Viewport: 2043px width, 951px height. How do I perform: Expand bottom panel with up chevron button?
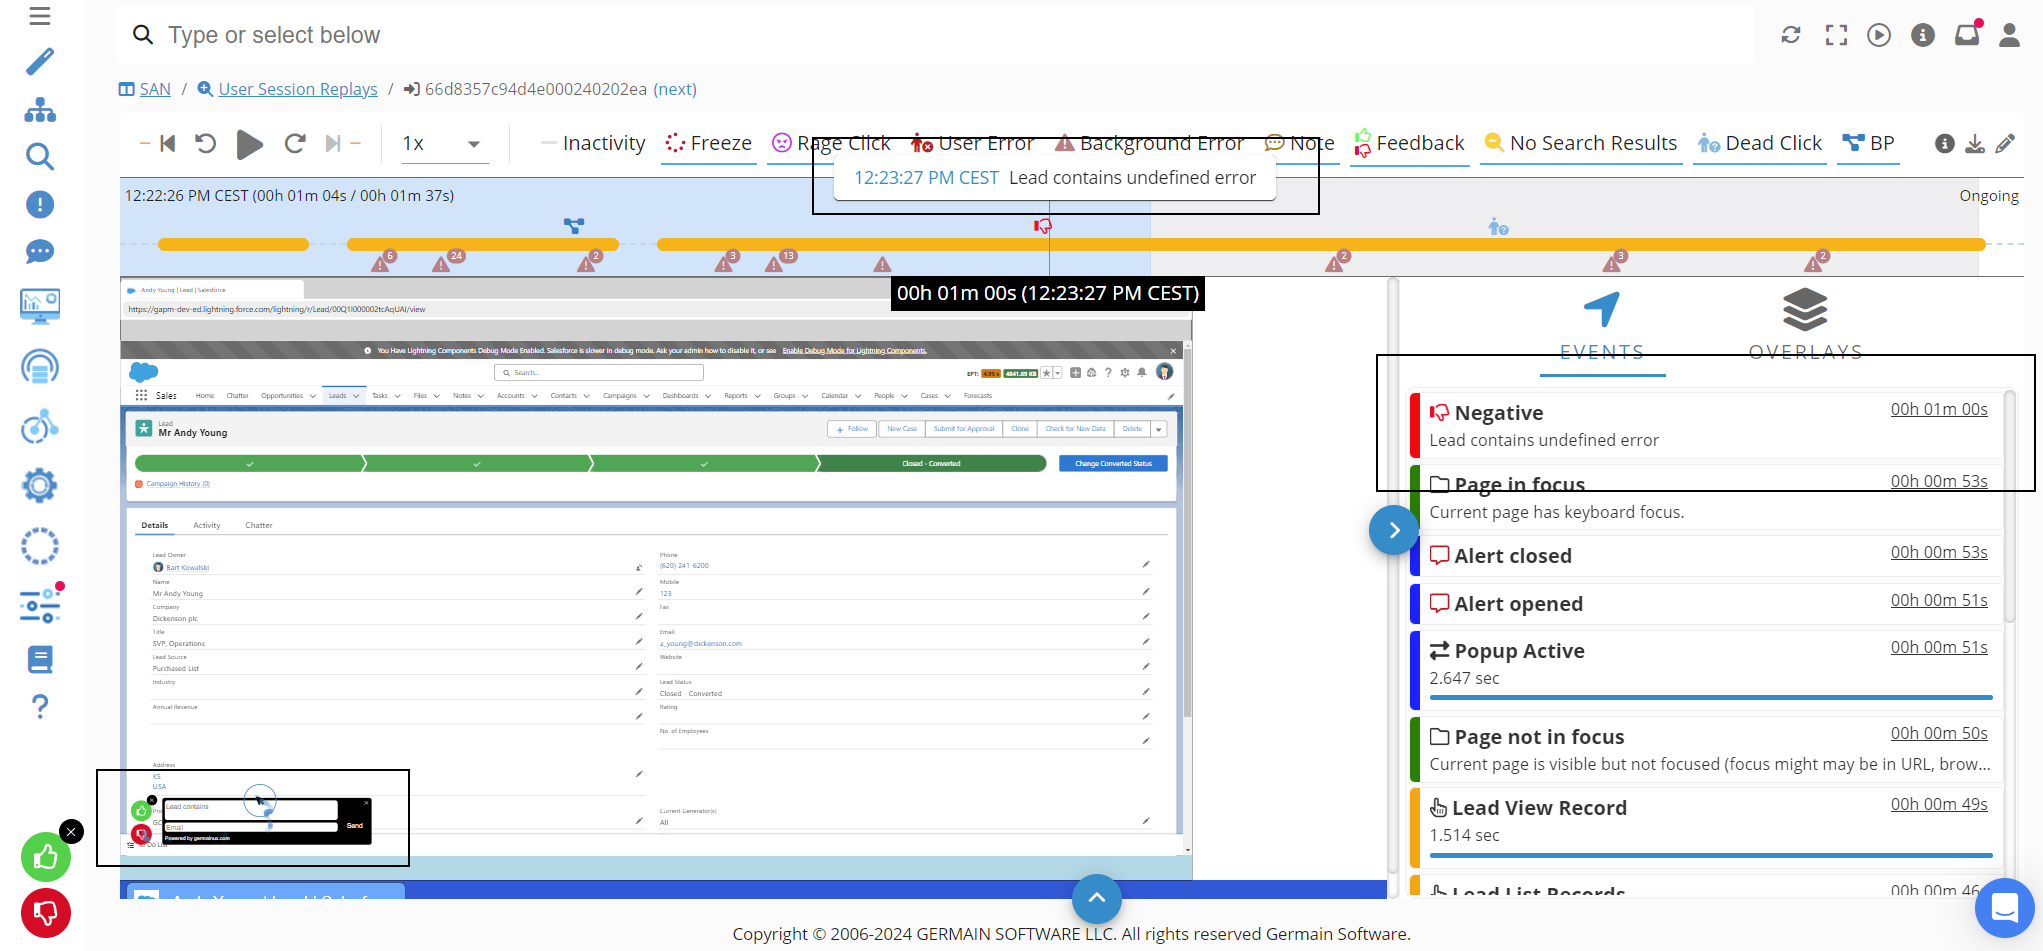1096,898
